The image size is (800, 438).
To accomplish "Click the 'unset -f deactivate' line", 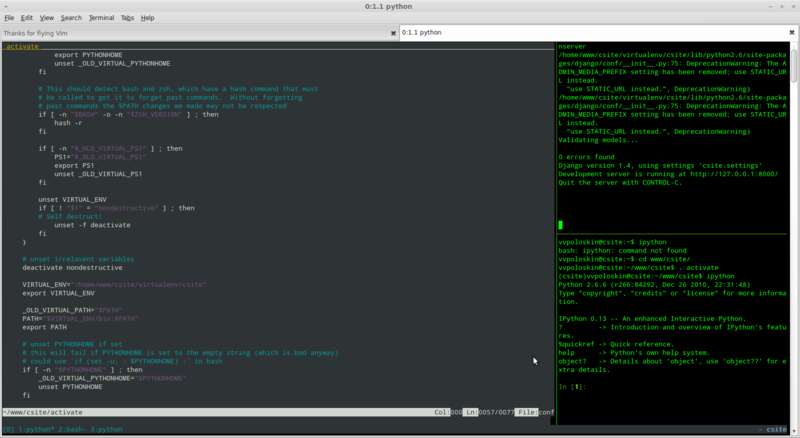I will 92,225.
